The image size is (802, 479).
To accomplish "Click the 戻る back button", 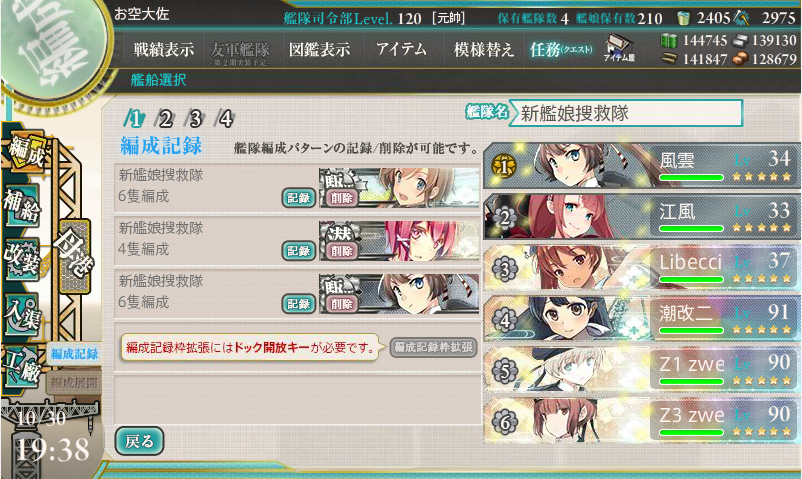I will [139, 441].
